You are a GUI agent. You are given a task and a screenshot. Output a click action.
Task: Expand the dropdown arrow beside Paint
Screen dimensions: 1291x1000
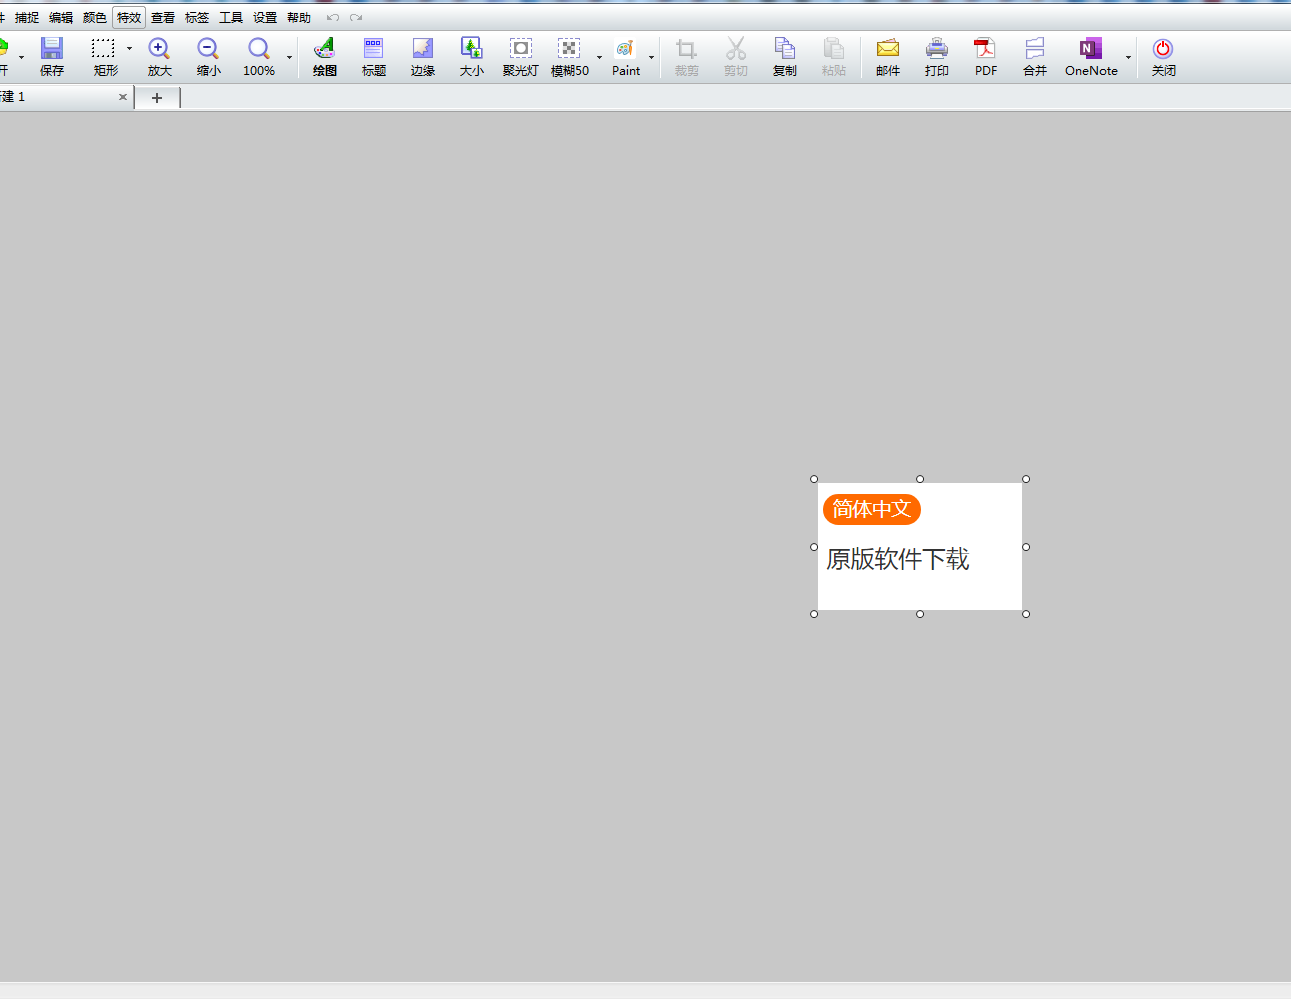(652, 57)
